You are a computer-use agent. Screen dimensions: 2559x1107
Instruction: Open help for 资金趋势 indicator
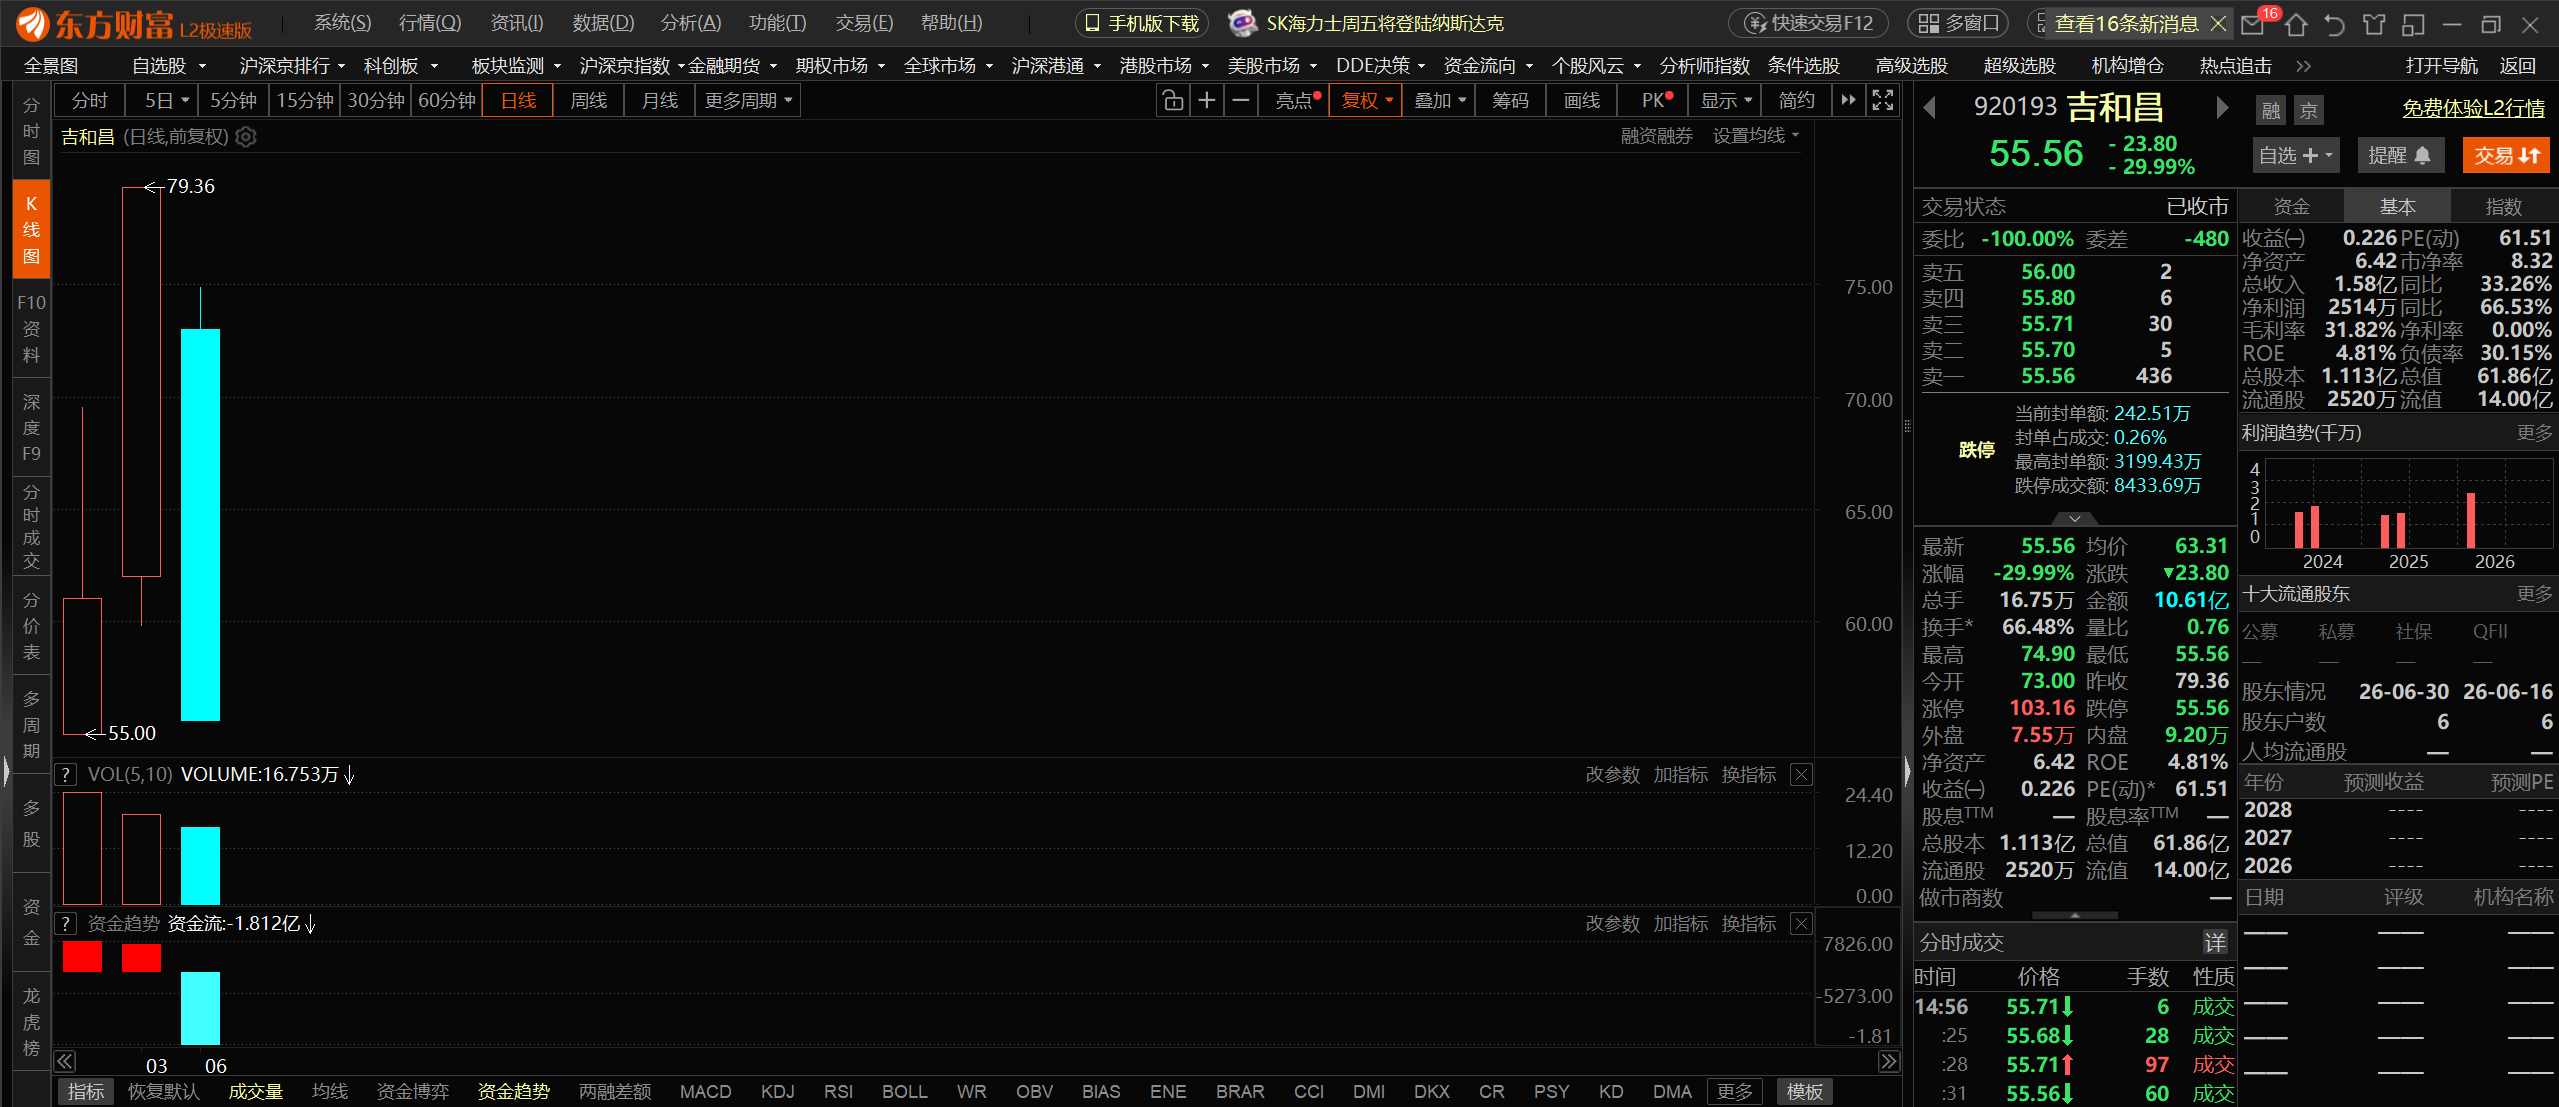[x=65, y=923]
